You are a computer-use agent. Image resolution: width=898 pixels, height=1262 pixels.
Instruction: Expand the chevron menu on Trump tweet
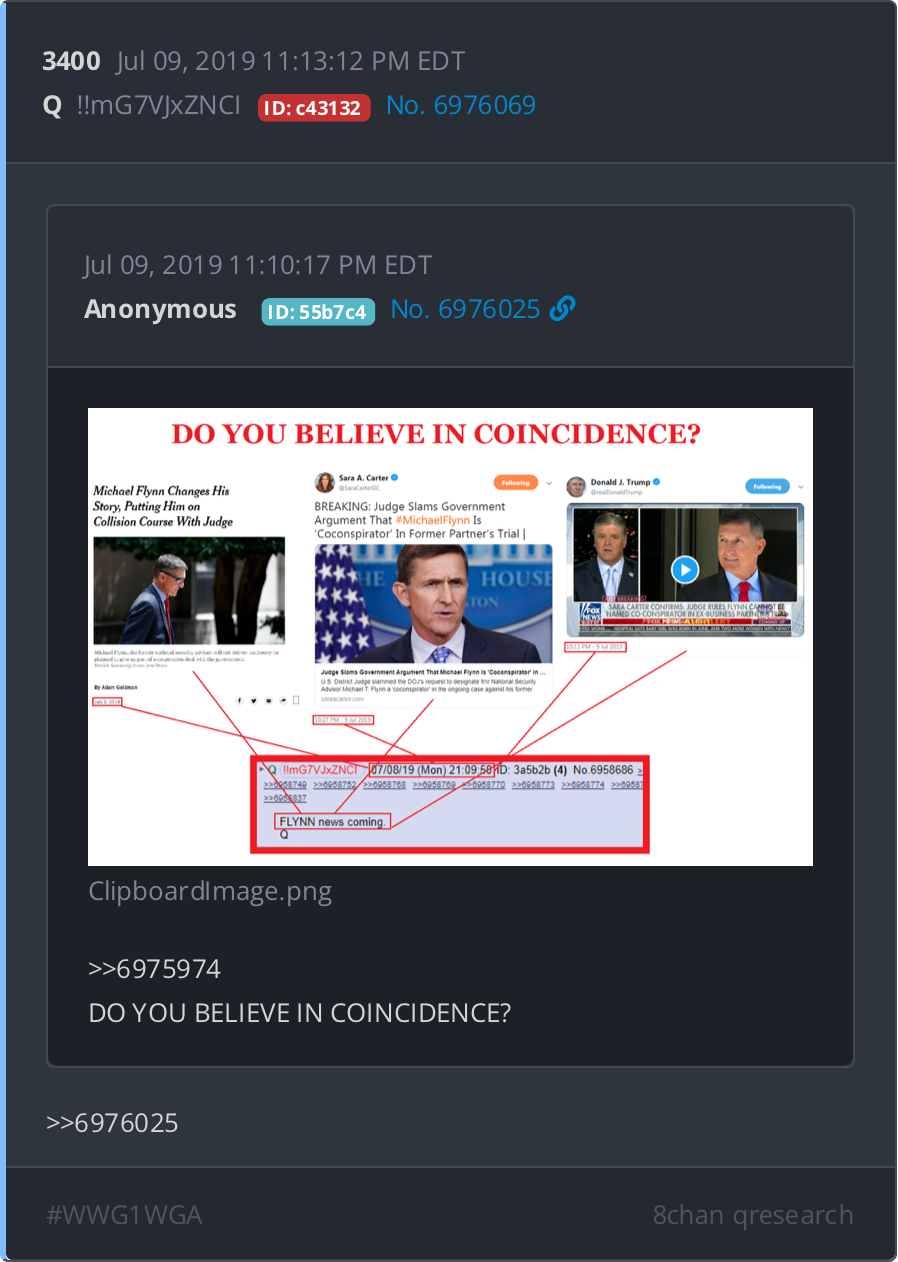click(801, 486)
